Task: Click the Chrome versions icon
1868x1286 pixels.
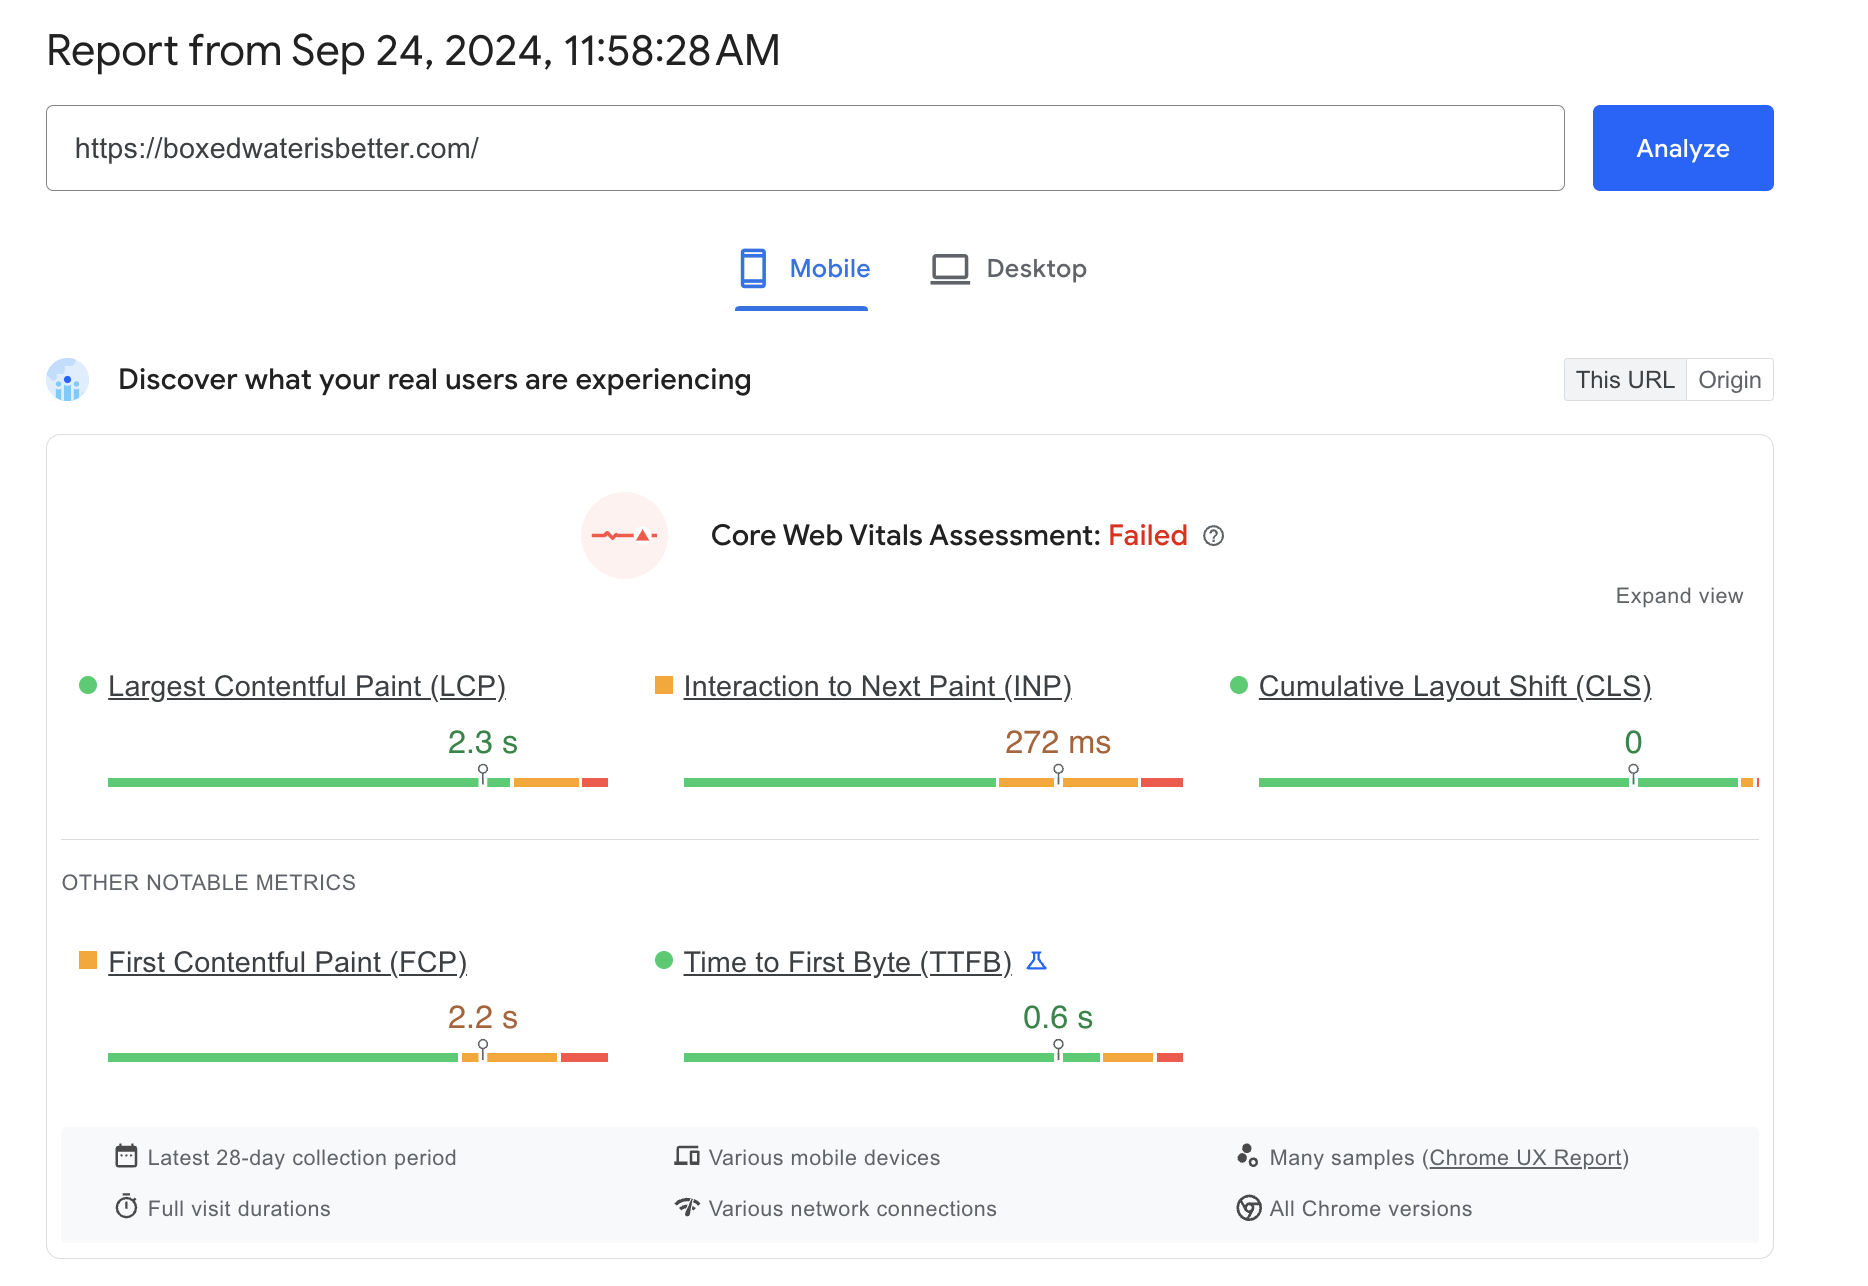Action: [x=1248, y=1208]
